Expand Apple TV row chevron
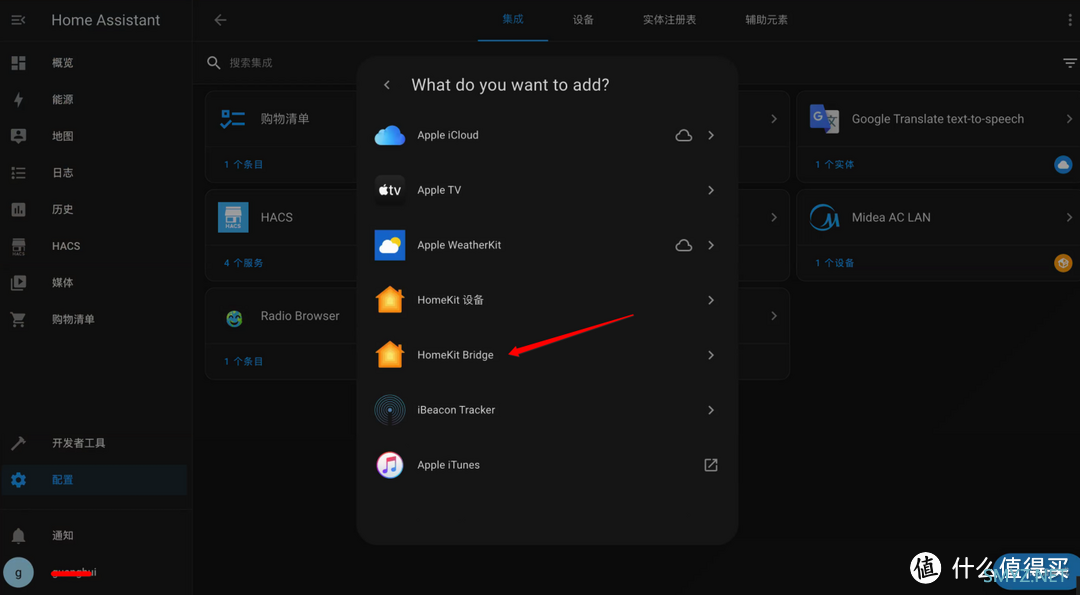The width and height of the screenshot is (1080, 595). point(711,190)
